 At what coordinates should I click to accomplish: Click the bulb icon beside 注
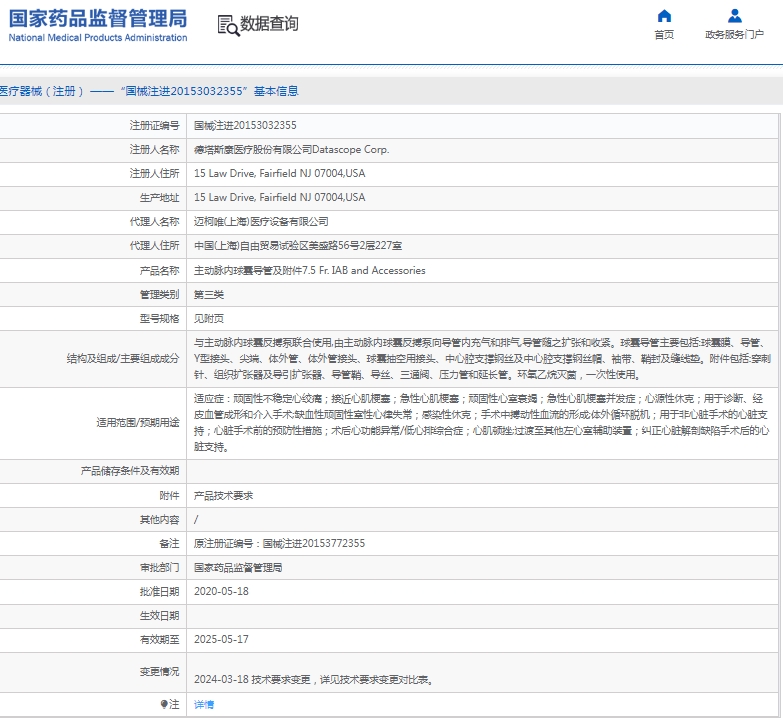click(x=164, y=704)
